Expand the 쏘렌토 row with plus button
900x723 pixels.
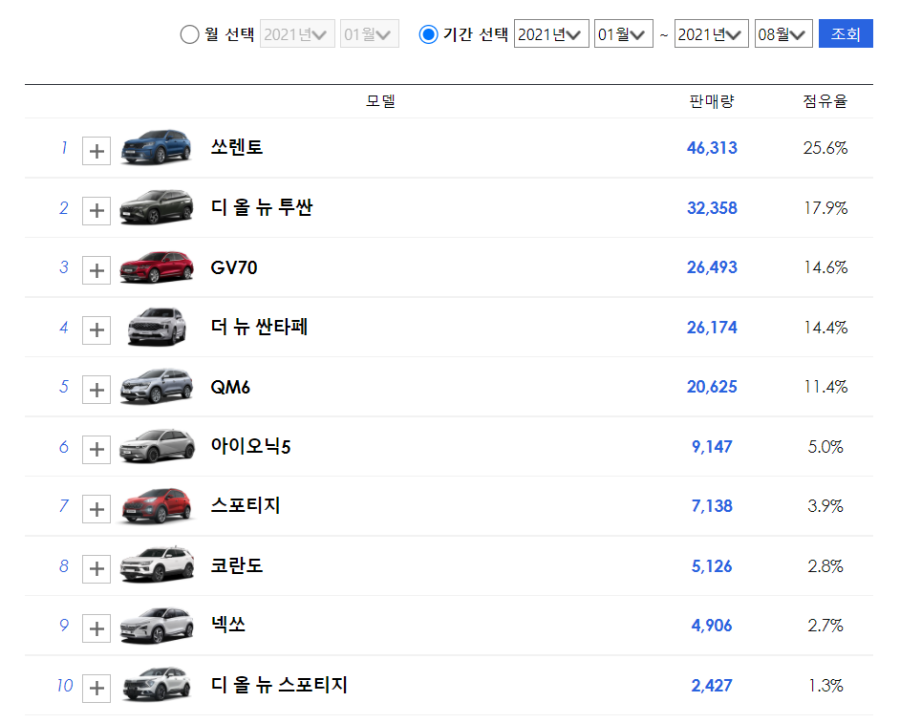[x=96, y=151]
